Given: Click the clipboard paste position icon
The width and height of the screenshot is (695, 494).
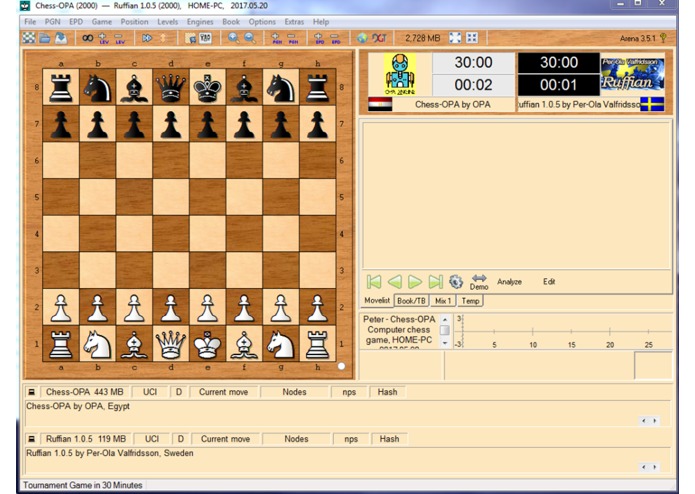Looking at the screenshot, I should point(191,39).
